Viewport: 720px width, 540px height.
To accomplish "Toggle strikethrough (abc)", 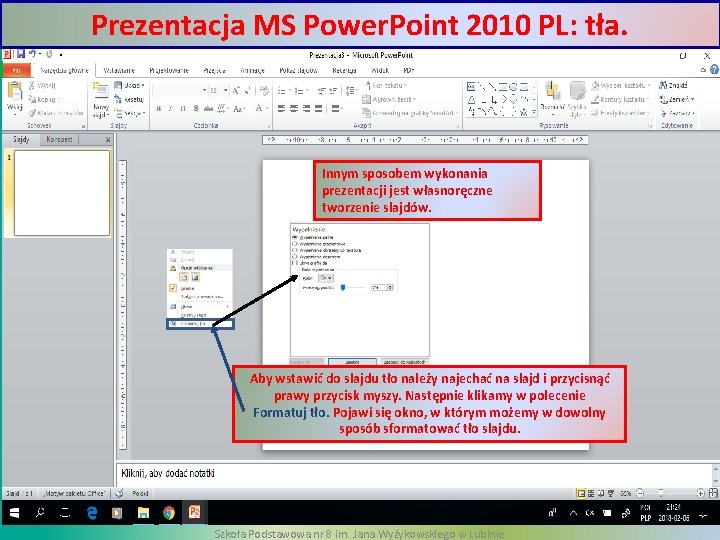I will 208,108.
